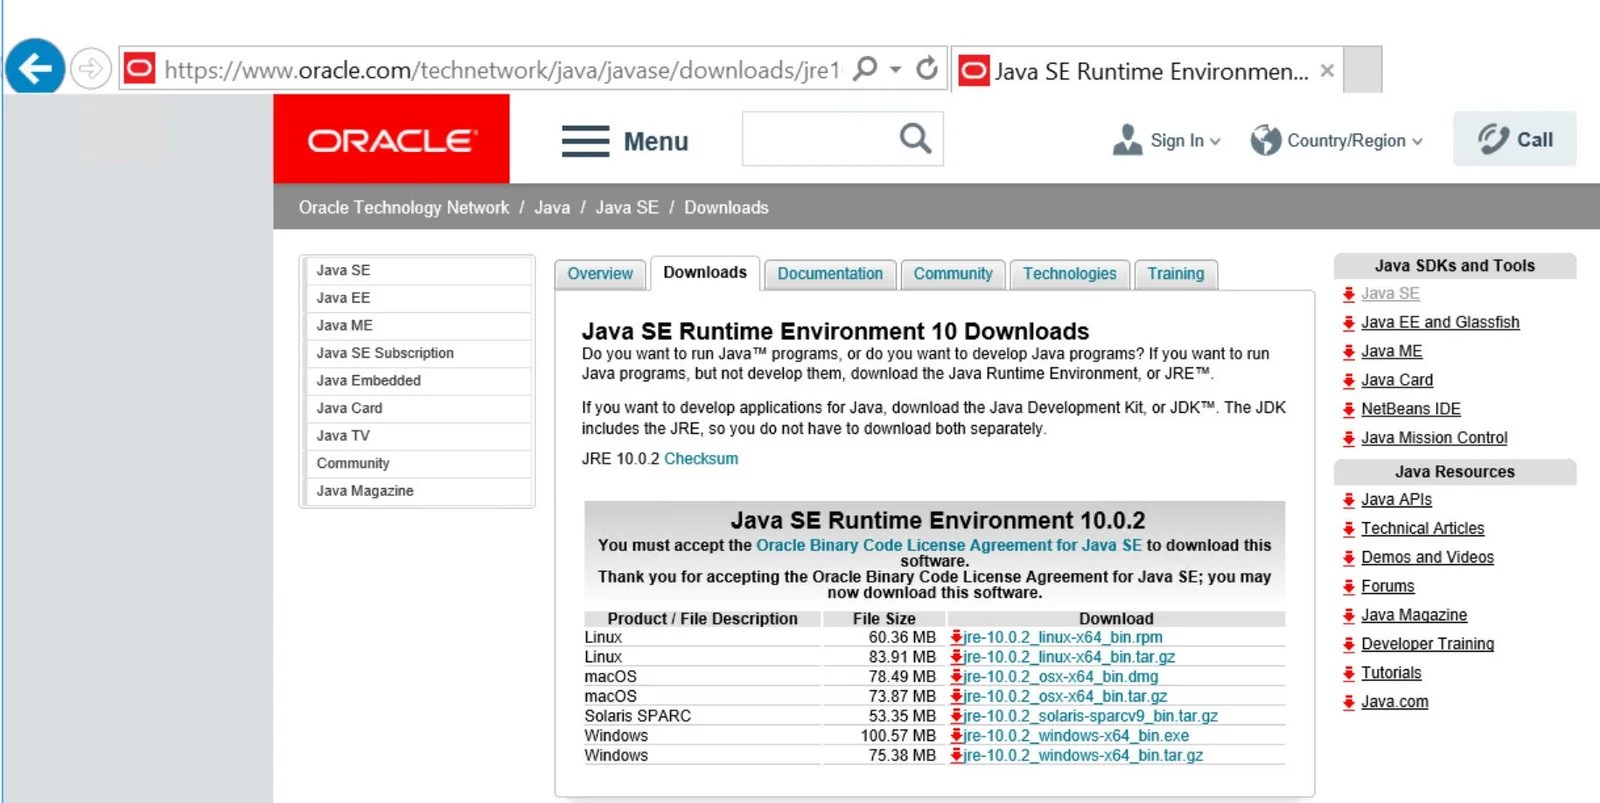Download jre-10.0.2_solaris-sparcv9_bin.tar.gz
This screenshot has width=1600, height=803.
pyautogui.click(x=1090, y=716)
